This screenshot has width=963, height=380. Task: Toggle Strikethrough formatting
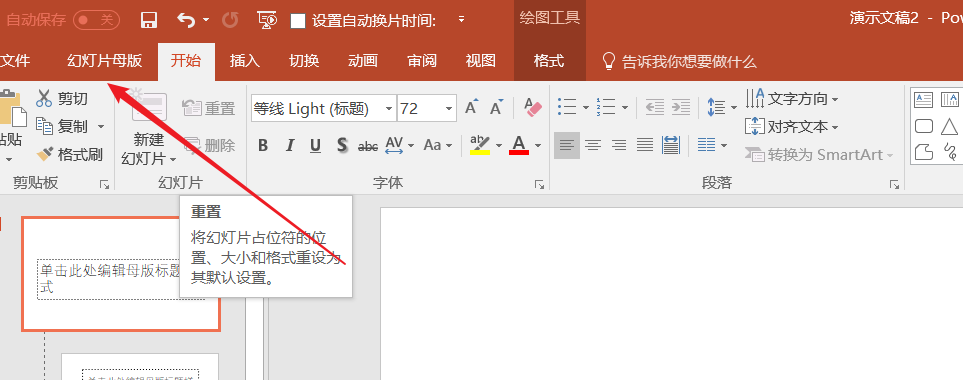pos(368,145)
